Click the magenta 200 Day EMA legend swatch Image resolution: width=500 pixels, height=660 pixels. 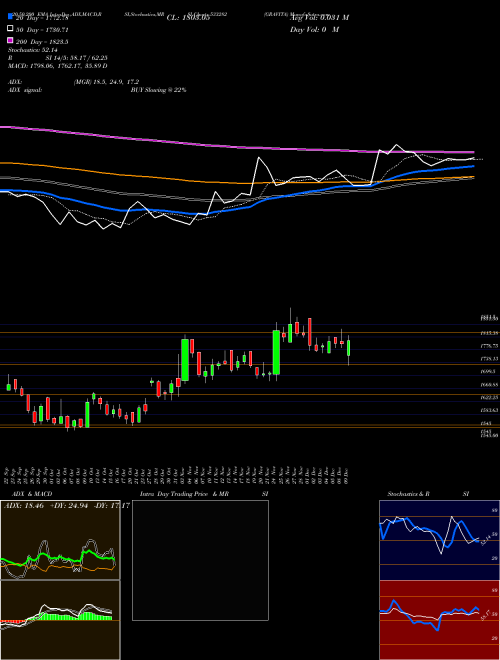pyautogui.click(x=11, y=40)
